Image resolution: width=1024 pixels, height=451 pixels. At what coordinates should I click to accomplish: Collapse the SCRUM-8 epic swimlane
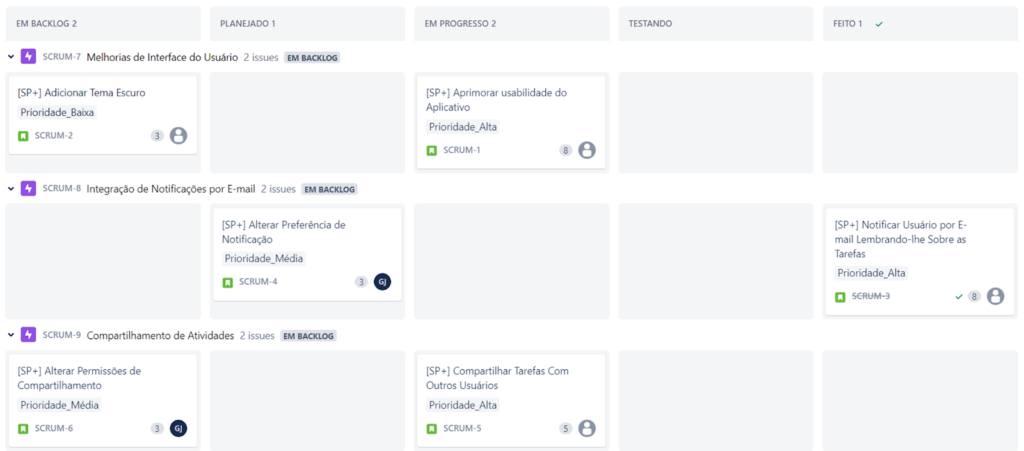click(x=11, y=188)
